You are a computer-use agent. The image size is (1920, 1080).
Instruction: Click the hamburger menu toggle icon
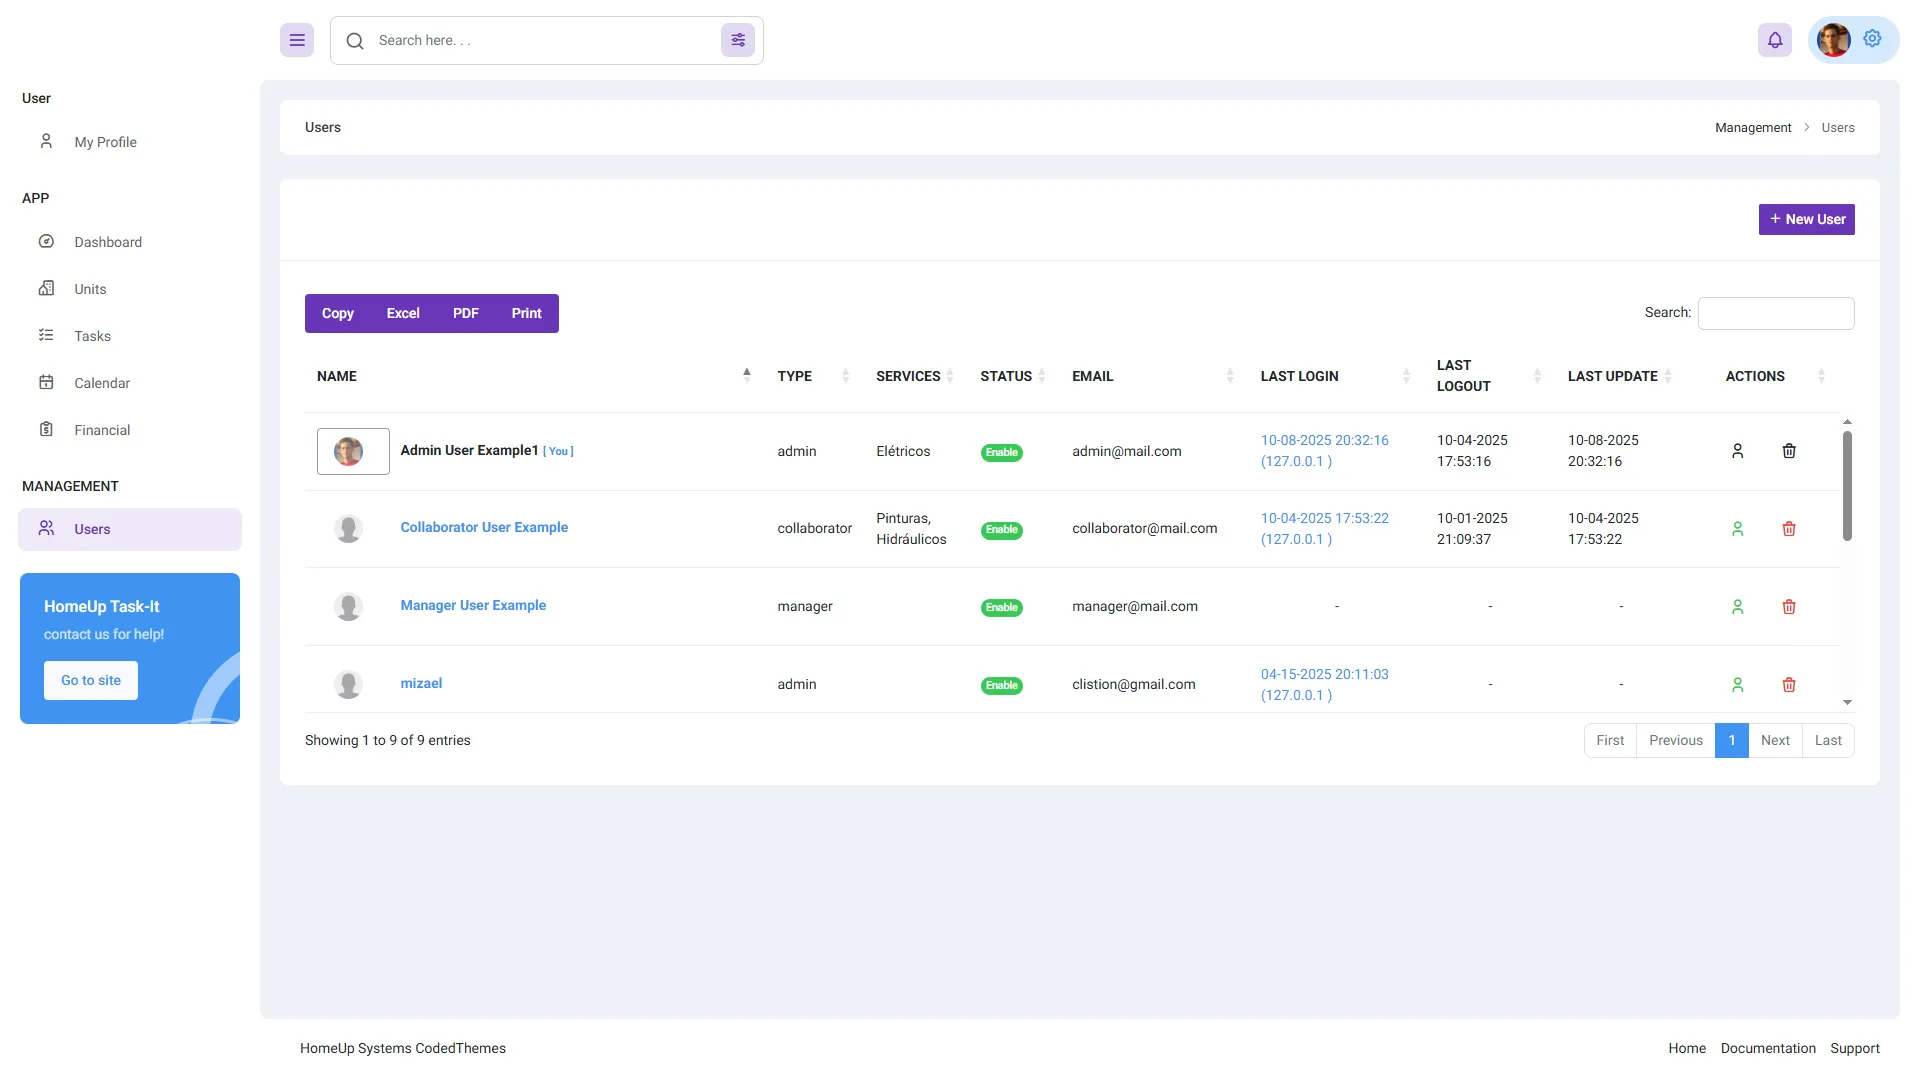[x=297, y=40]
